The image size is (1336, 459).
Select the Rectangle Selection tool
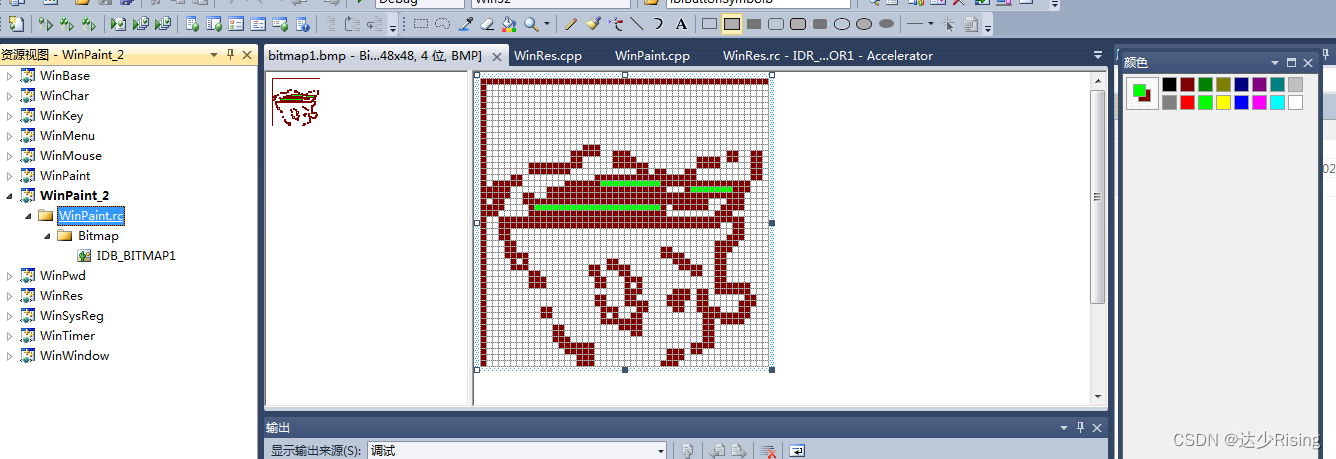tap(421, 23)
